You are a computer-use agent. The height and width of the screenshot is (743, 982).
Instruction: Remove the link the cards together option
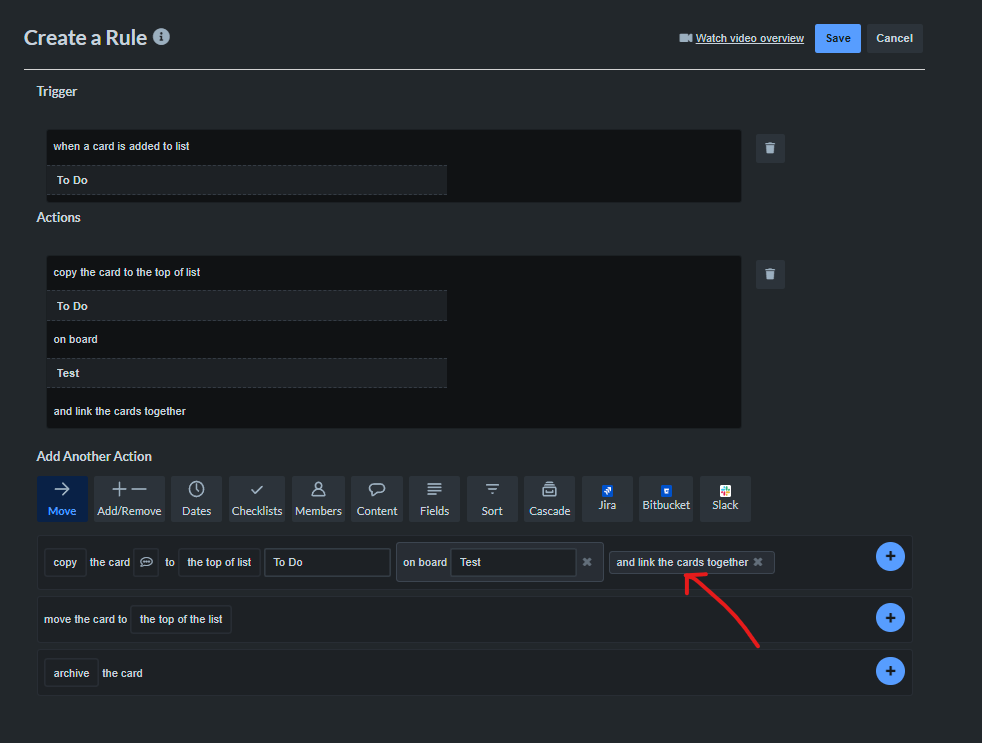pos(758,562)
